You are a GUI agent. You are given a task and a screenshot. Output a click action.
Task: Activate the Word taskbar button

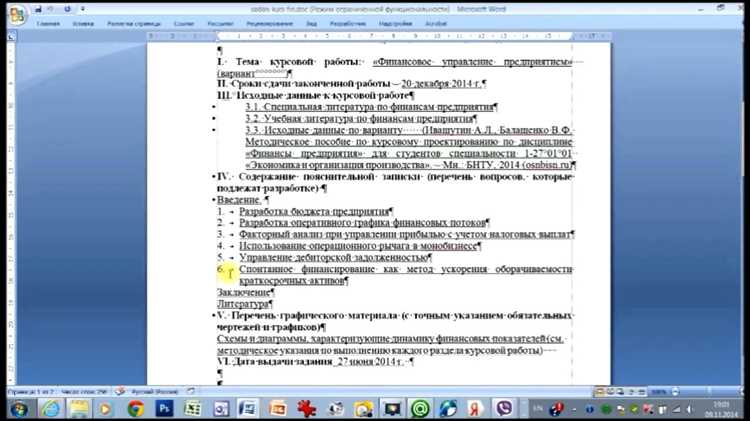pyautogui.click(x=249, y=409)
